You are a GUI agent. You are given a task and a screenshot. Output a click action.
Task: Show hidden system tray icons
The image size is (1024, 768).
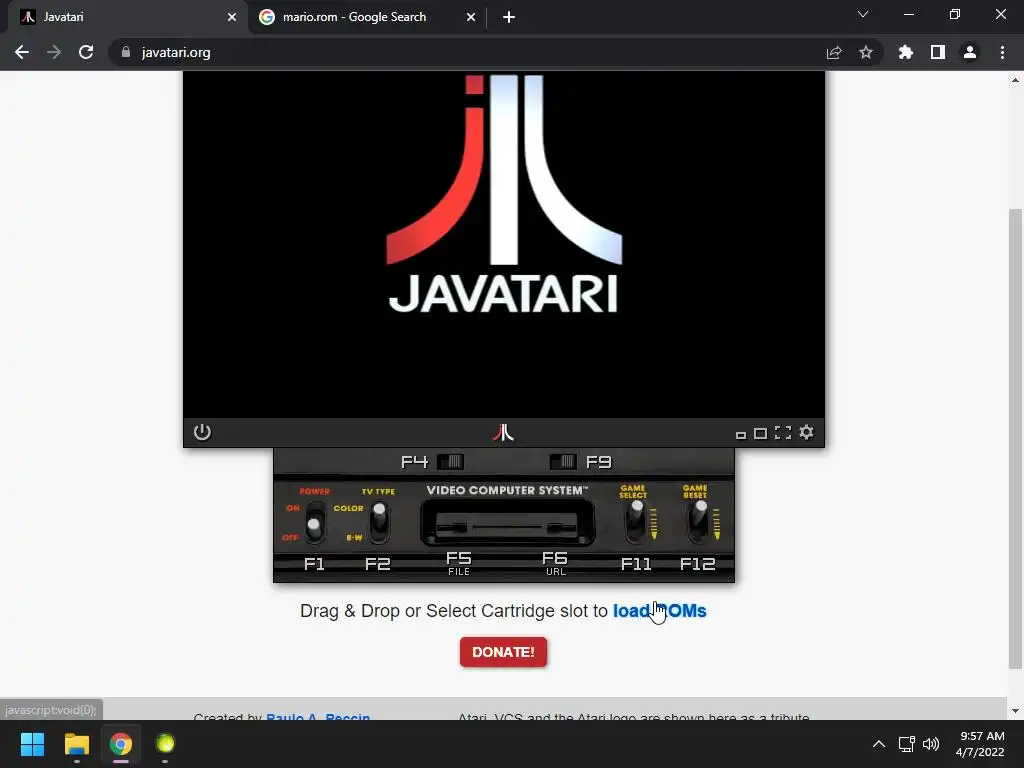(x=879, y=744)
